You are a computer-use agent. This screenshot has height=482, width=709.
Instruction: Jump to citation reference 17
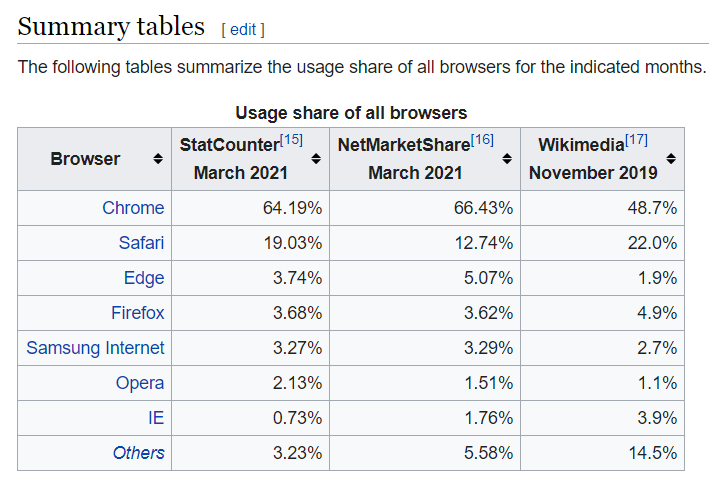636,139
